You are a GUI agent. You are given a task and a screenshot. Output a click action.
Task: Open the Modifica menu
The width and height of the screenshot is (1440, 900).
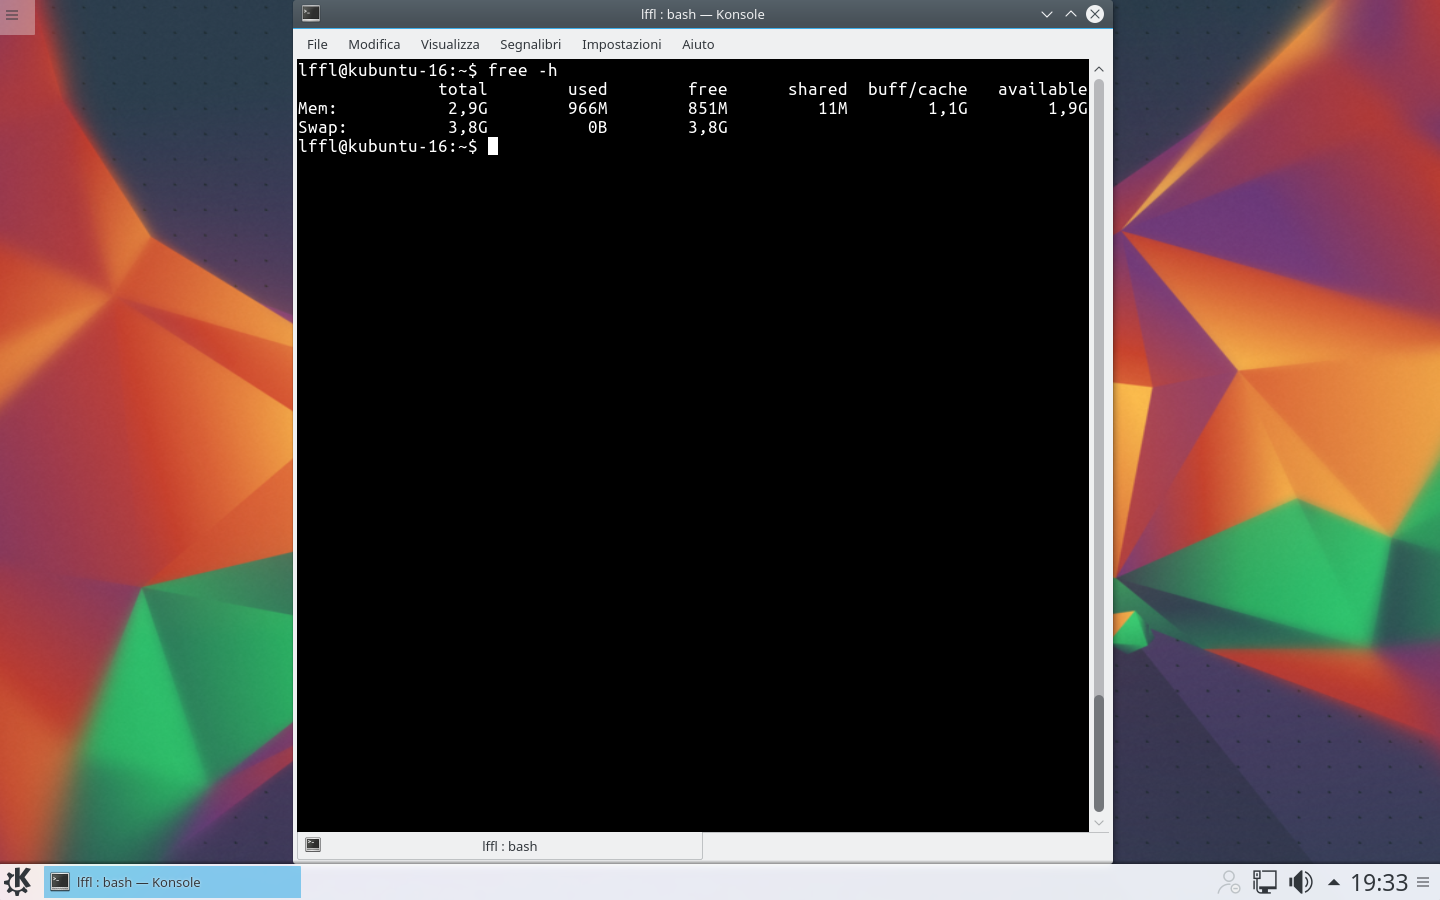(x=374, y=44)
